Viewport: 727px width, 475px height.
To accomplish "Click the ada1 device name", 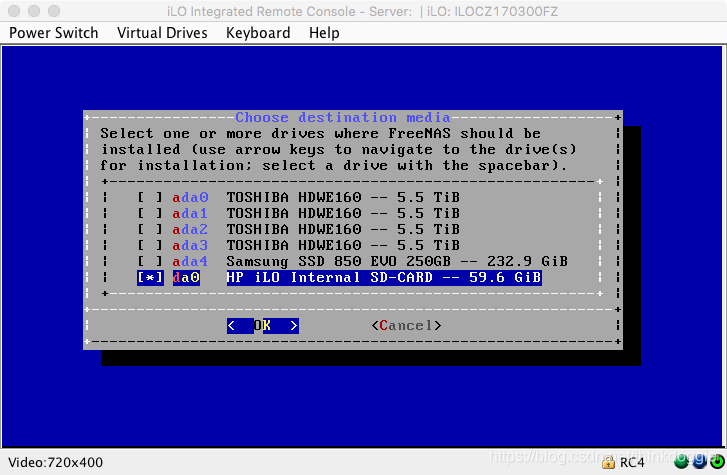I will [x=190, y=213].
